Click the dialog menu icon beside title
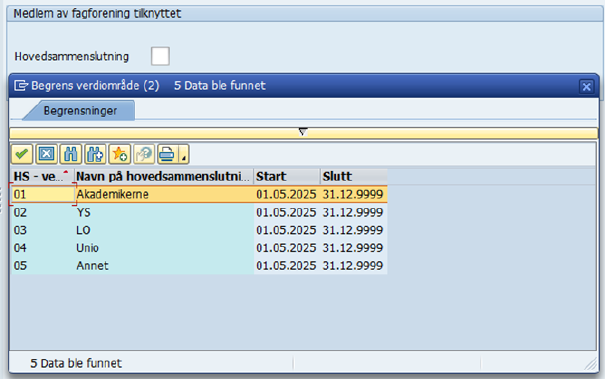 pyautogui.click(x=21, y=85)
